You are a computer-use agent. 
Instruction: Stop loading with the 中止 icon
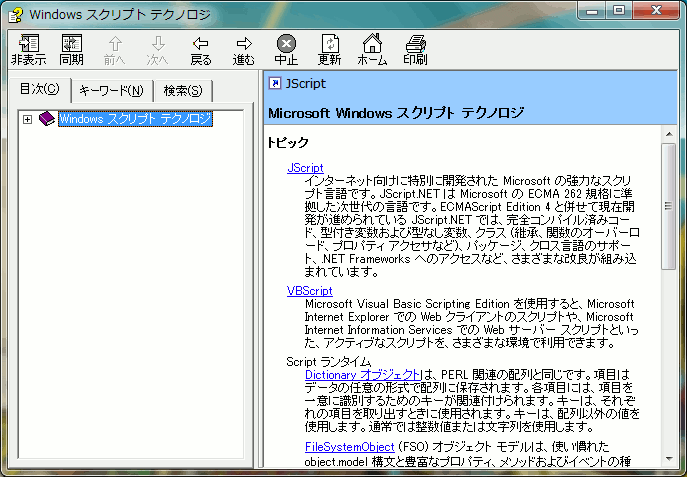click(286, 48)
